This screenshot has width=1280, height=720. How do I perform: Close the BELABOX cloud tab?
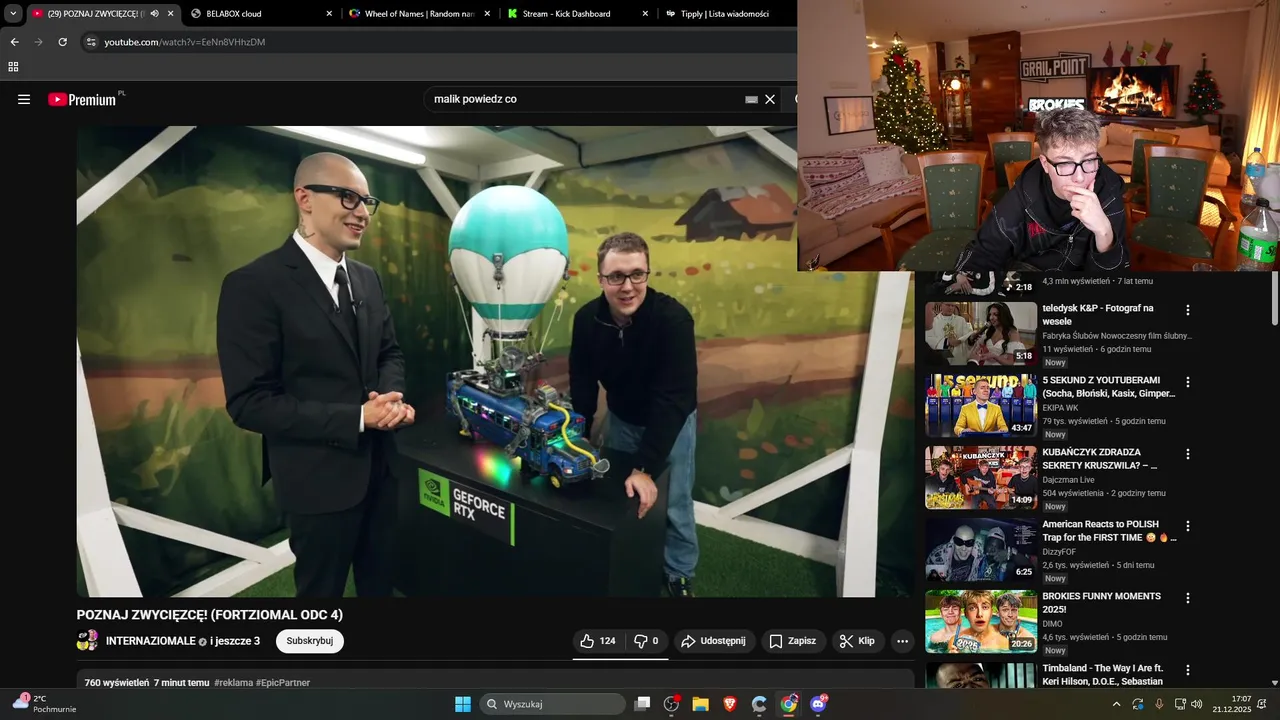pyautogui.click(x=329, y=14)
